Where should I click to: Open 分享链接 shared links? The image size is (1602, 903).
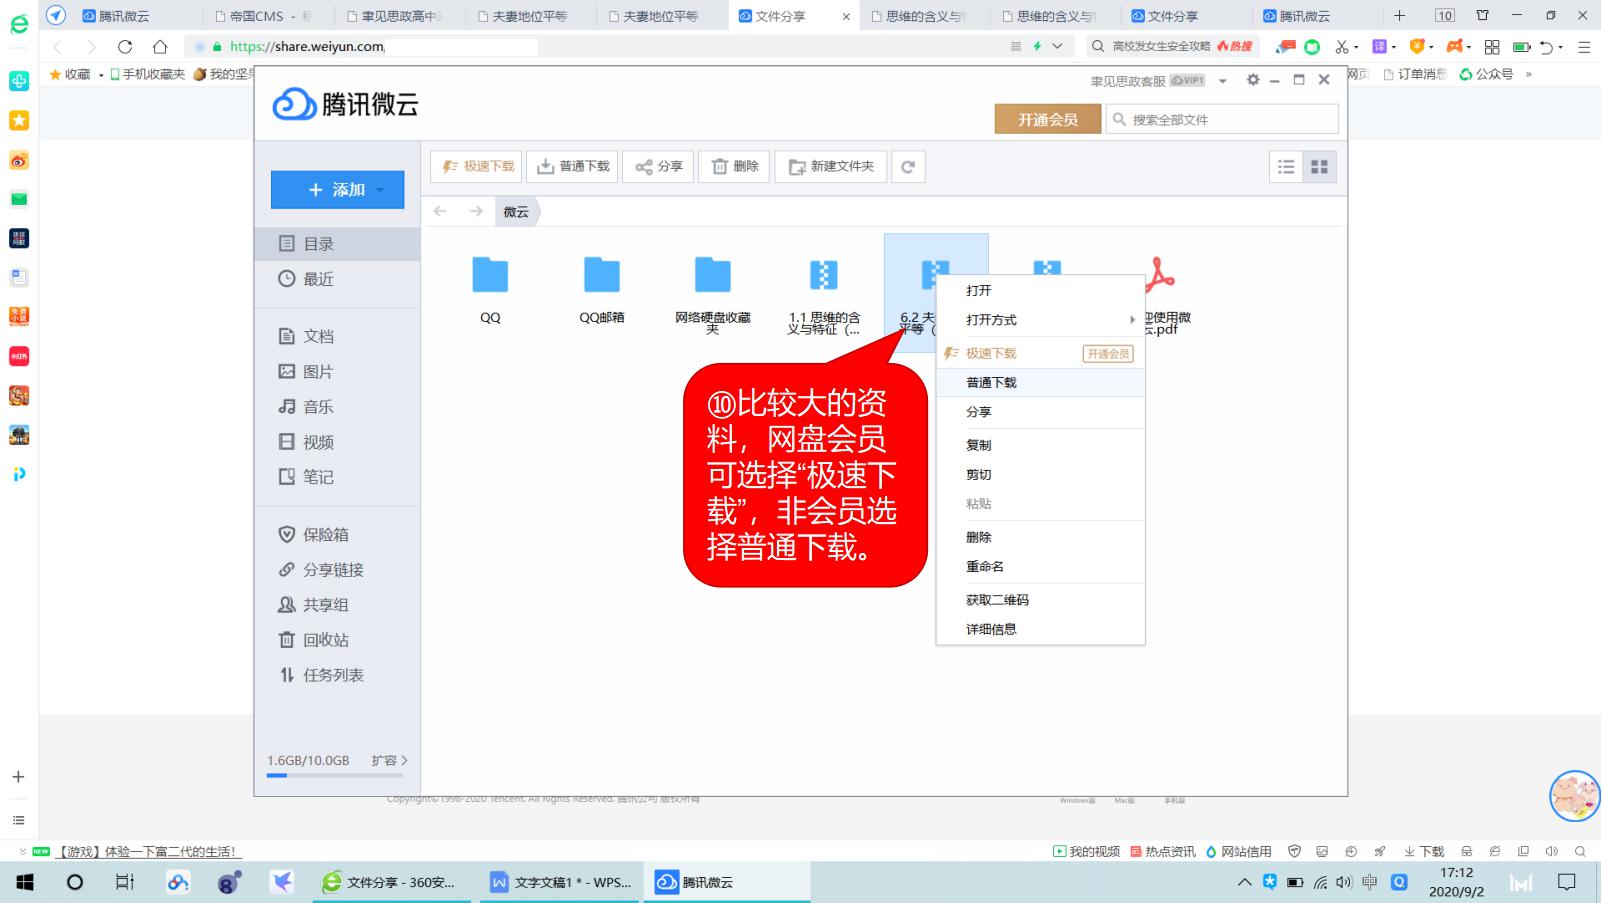pos(337,569)
